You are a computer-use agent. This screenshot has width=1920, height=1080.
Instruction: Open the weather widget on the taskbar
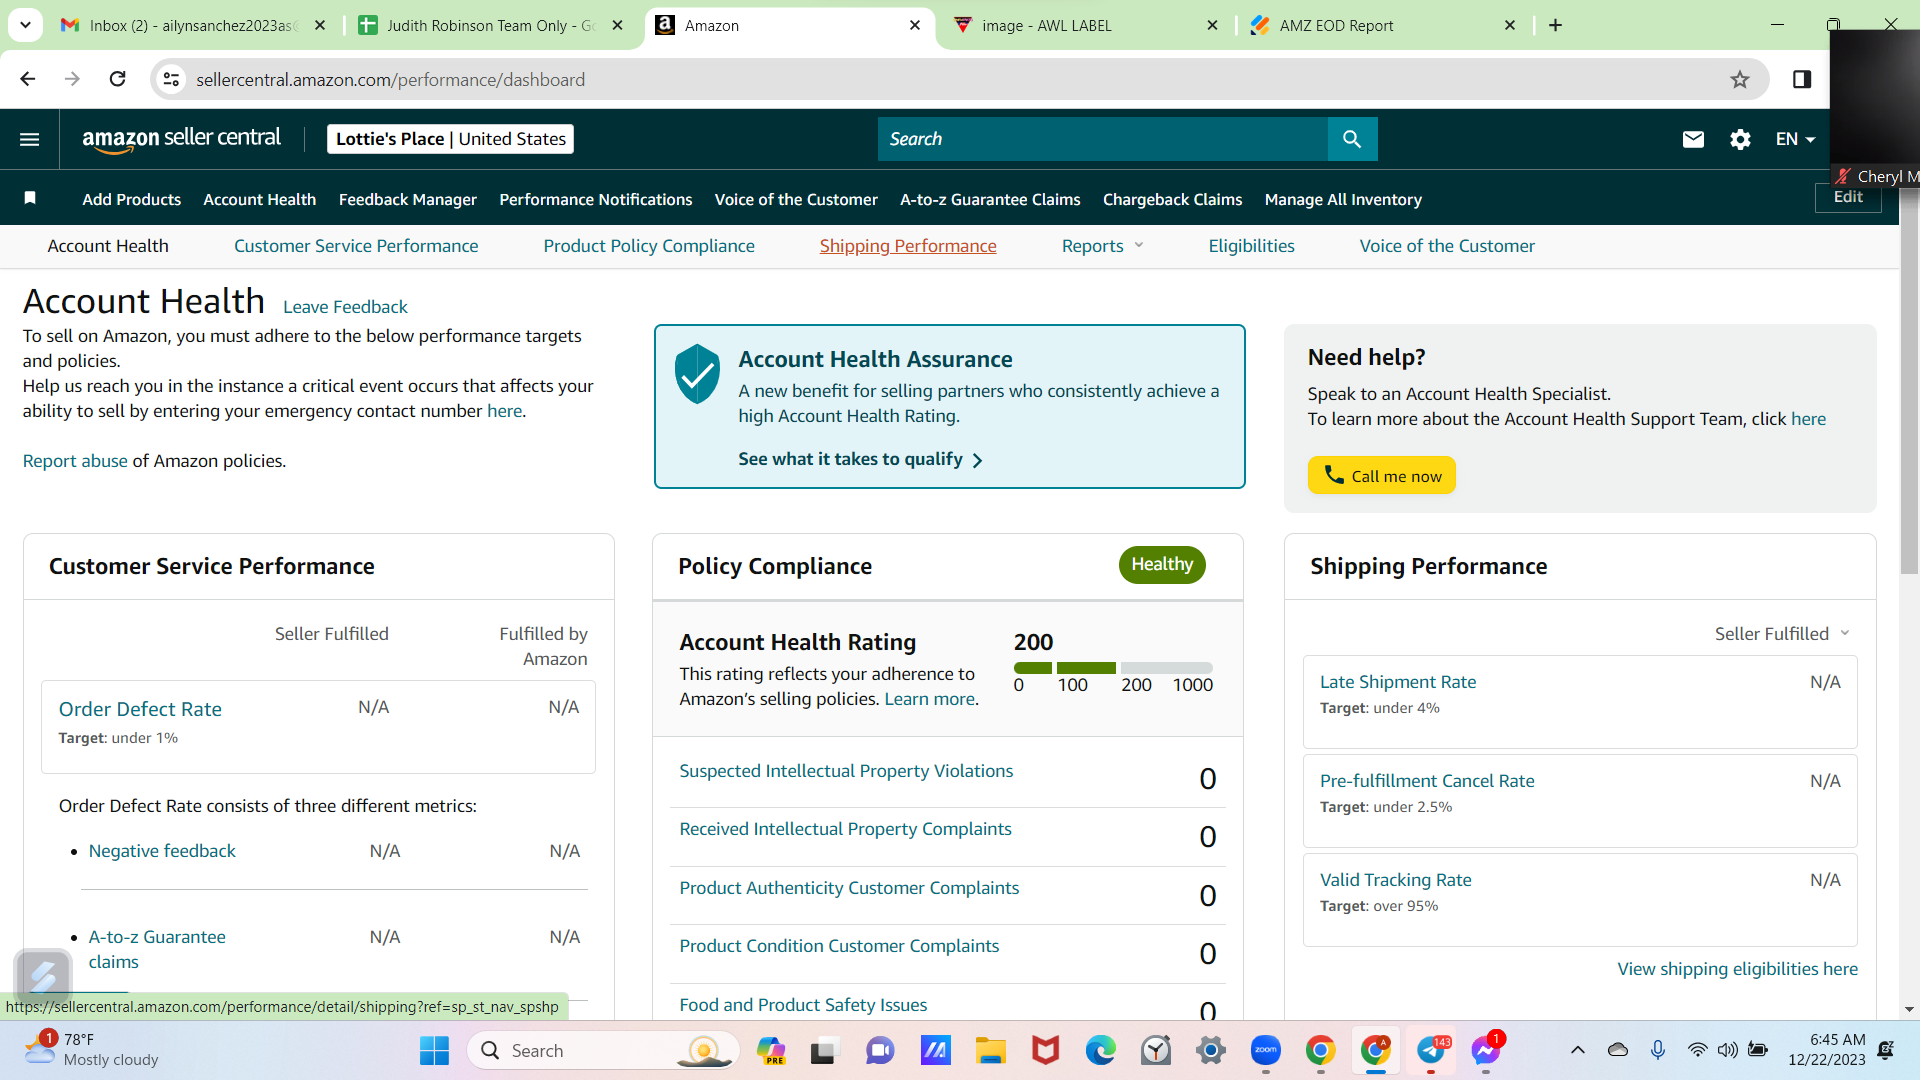coord(92,1050)
